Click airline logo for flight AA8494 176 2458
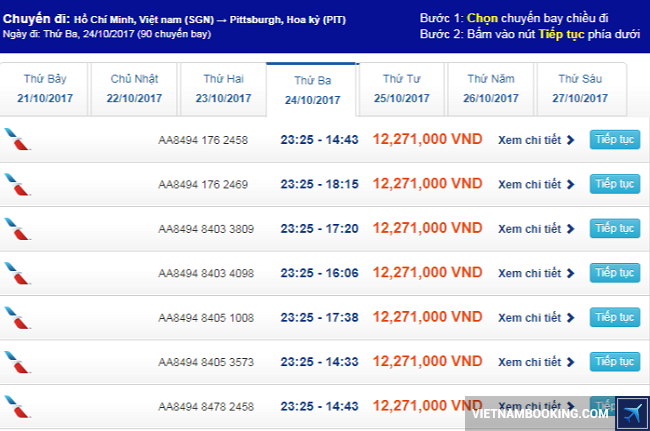The image size is (650, 431). tap(16, 139)
